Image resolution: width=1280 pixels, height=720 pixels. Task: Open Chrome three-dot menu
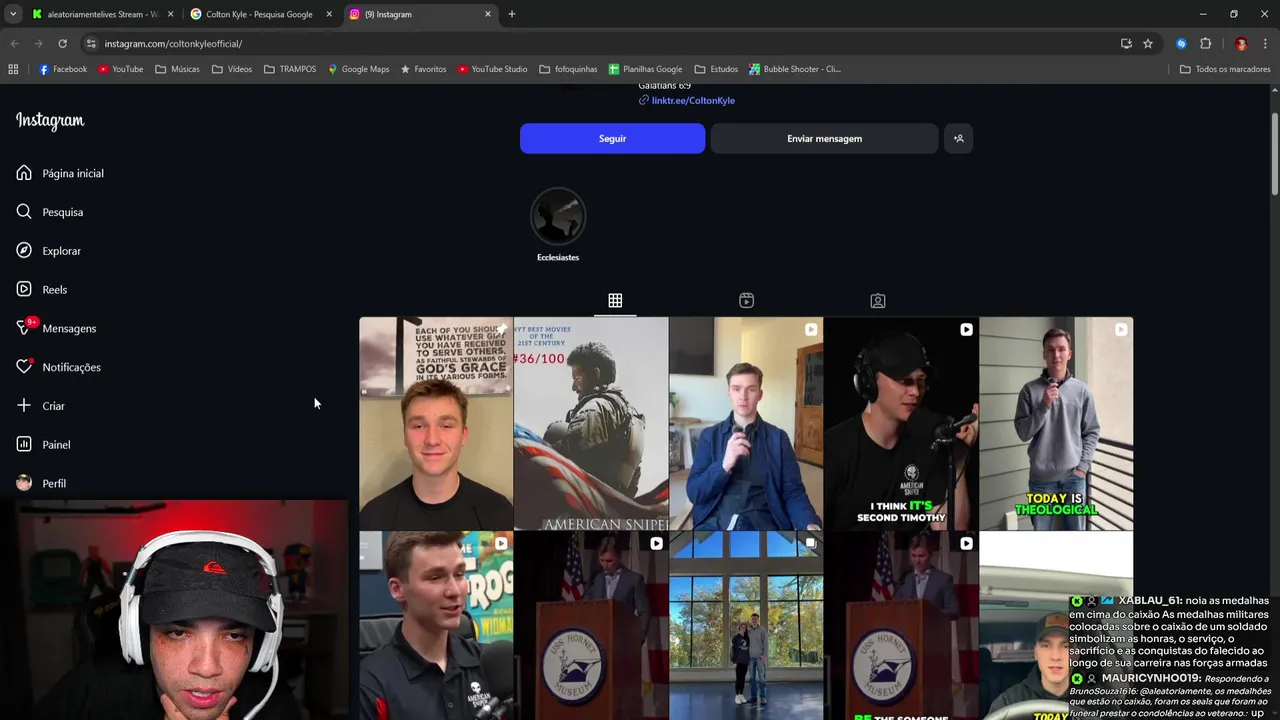click(x=1265, y=44)
